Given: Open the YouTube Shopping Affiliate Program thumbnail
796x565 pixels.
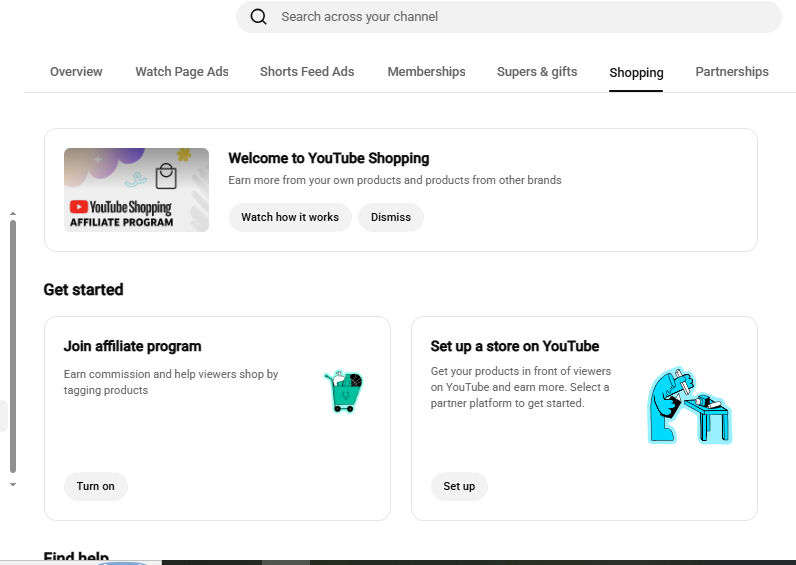Looking at the screenshot, I should tap(136, 190).
